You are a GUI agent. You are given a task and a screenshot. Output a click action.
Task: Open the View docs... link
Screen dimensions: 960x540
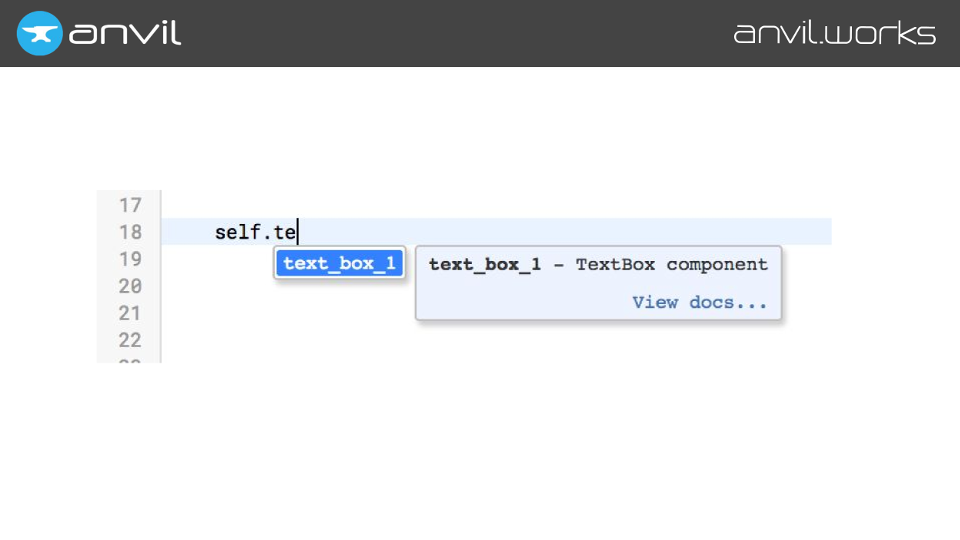pyautogui.click(x=699, y=302)
